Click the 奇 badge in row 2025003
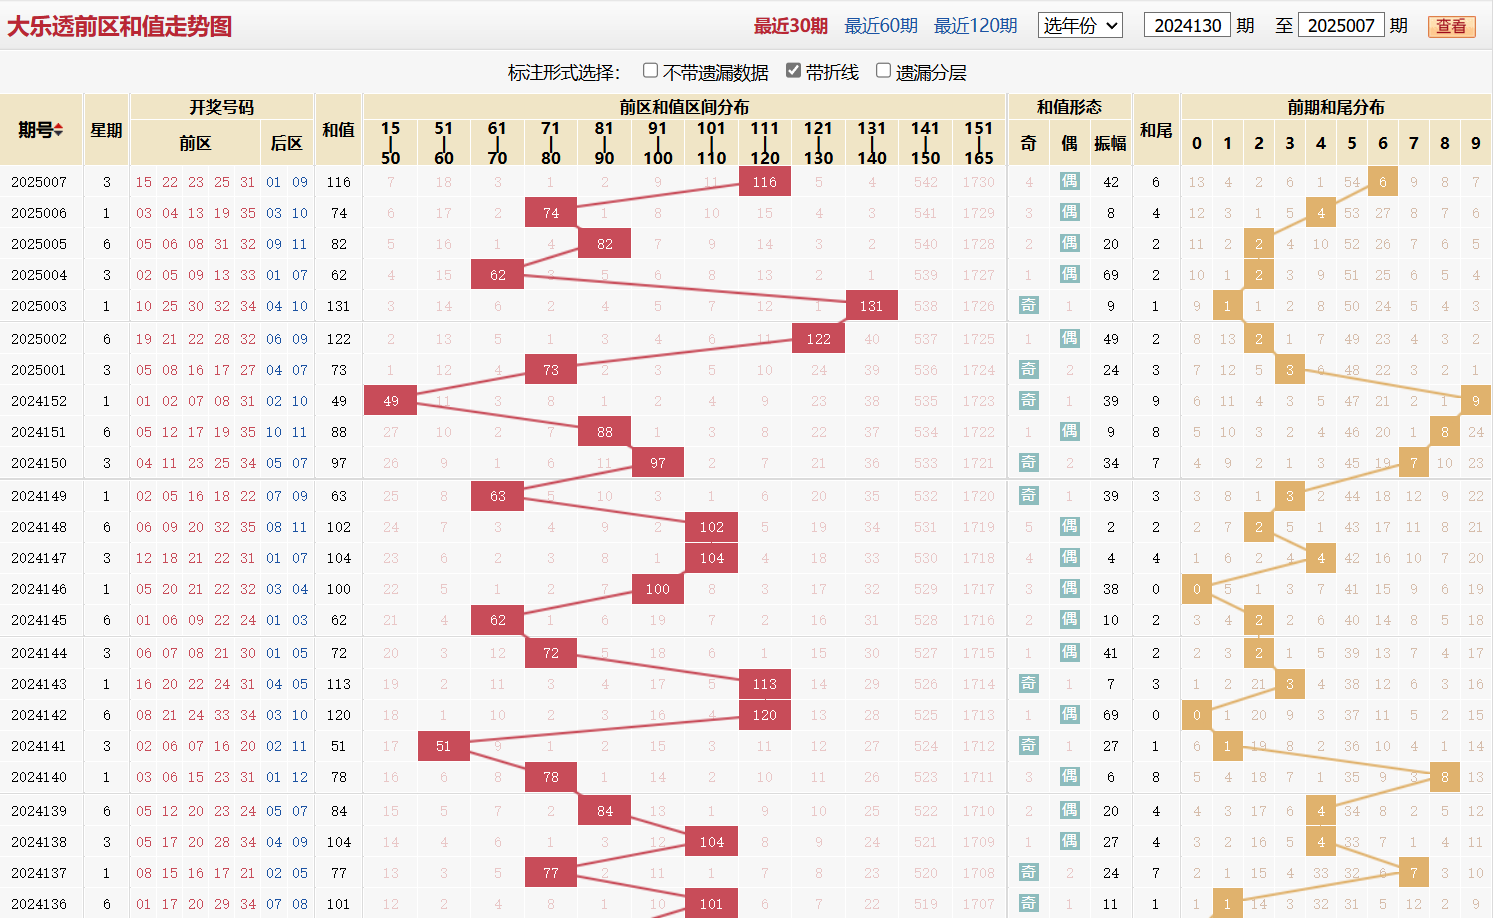 point(1028,306)
